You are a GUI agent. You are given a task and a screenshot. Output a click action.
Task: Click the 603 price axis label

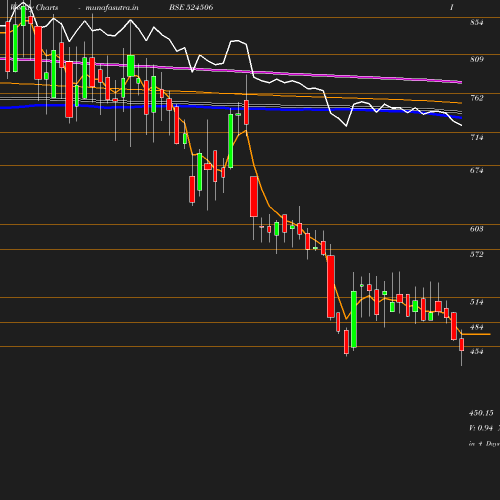point(476,229)
